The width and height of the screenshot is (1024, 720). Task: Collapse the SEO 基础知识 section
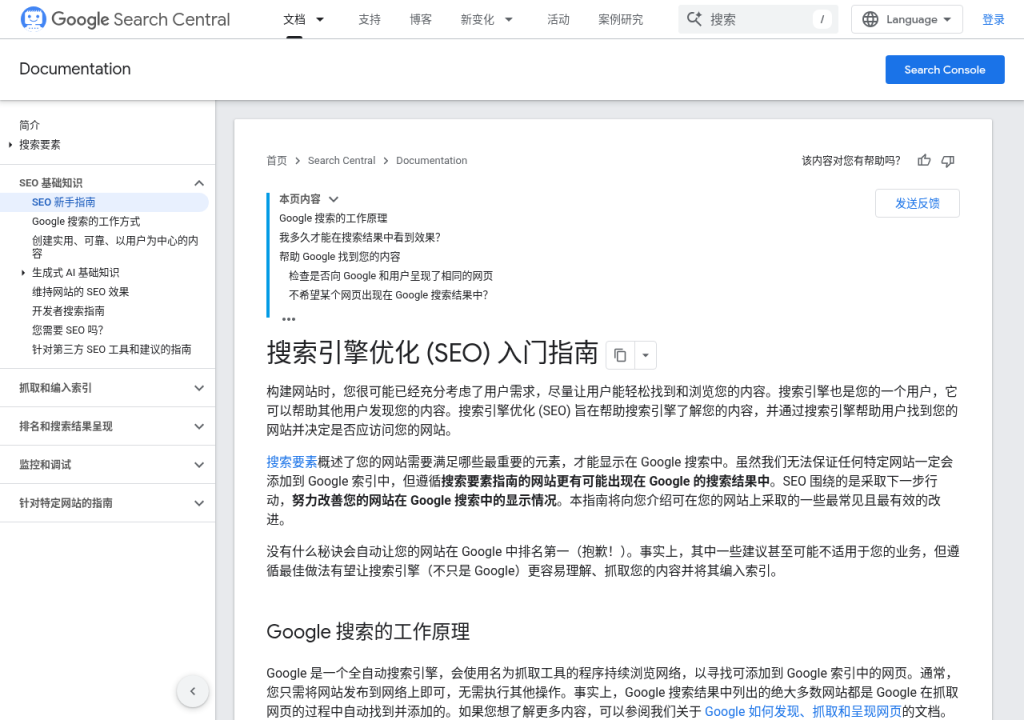point(199,183)
